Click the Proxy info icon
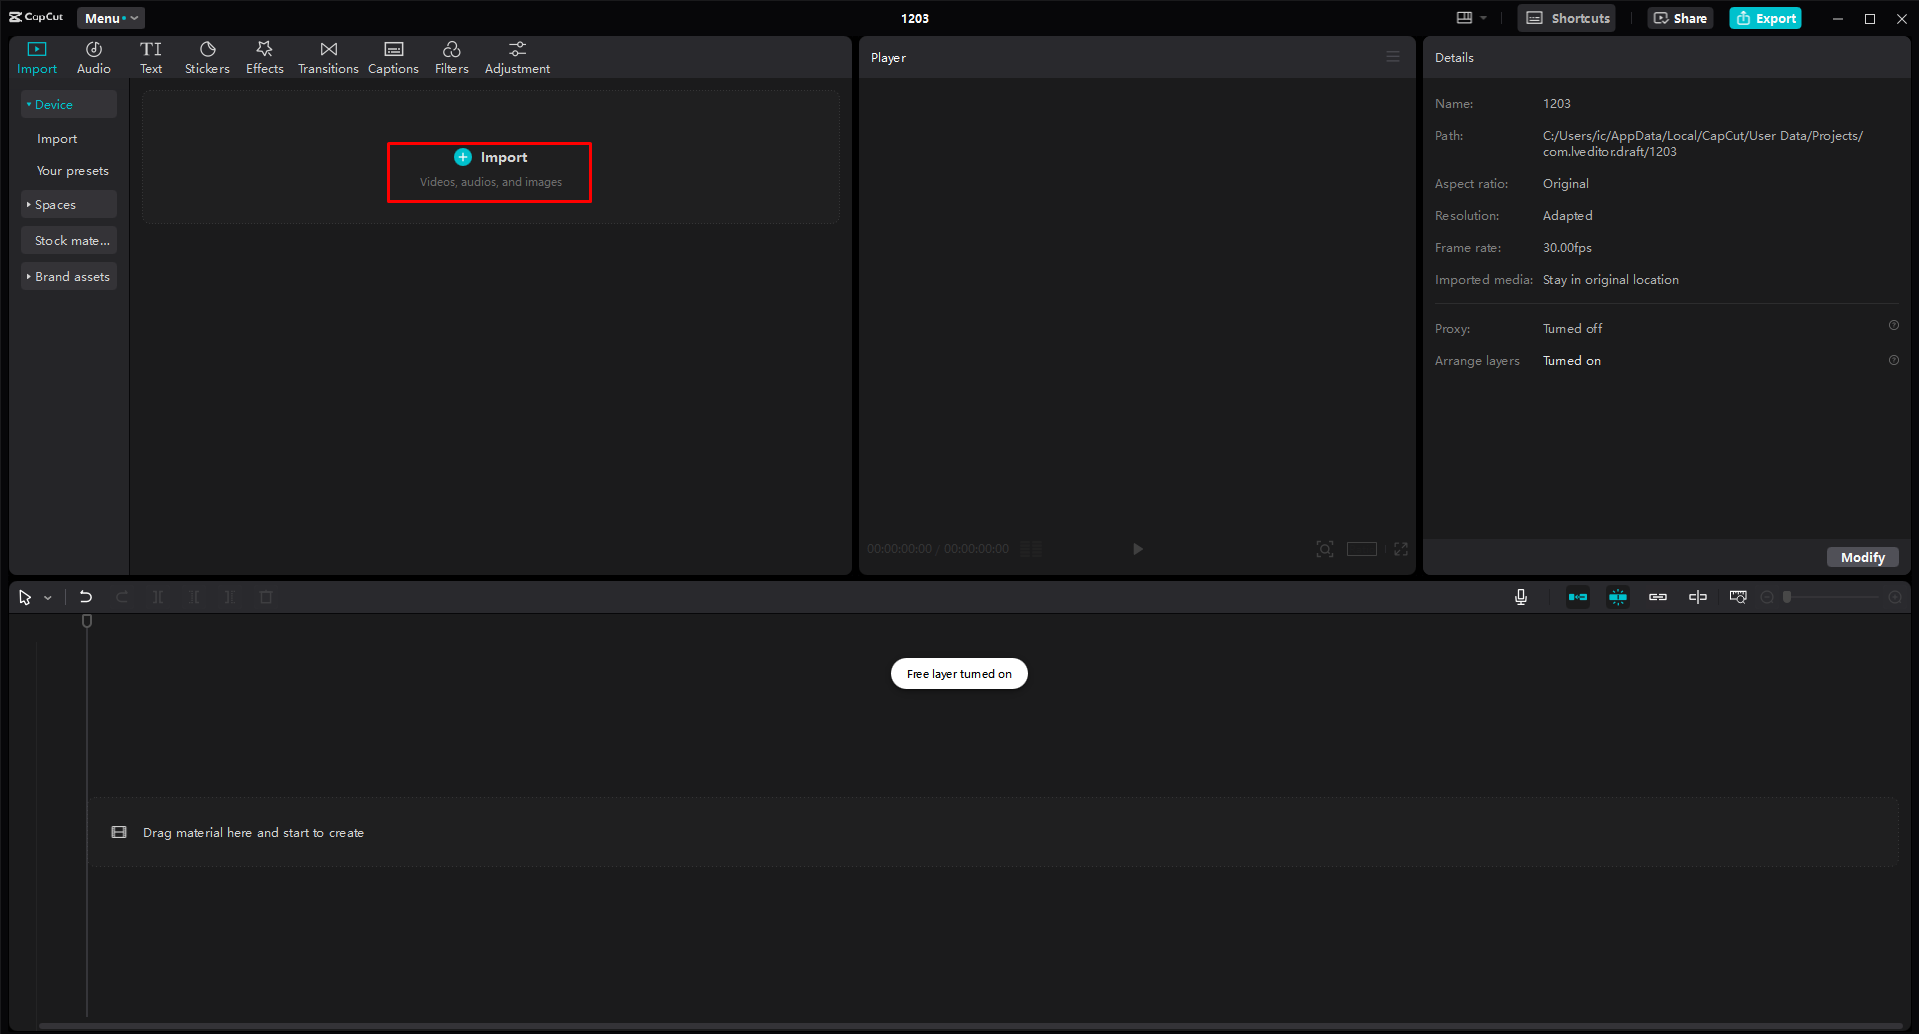The image size is (1919, 1034). [x=1893, y=326]
